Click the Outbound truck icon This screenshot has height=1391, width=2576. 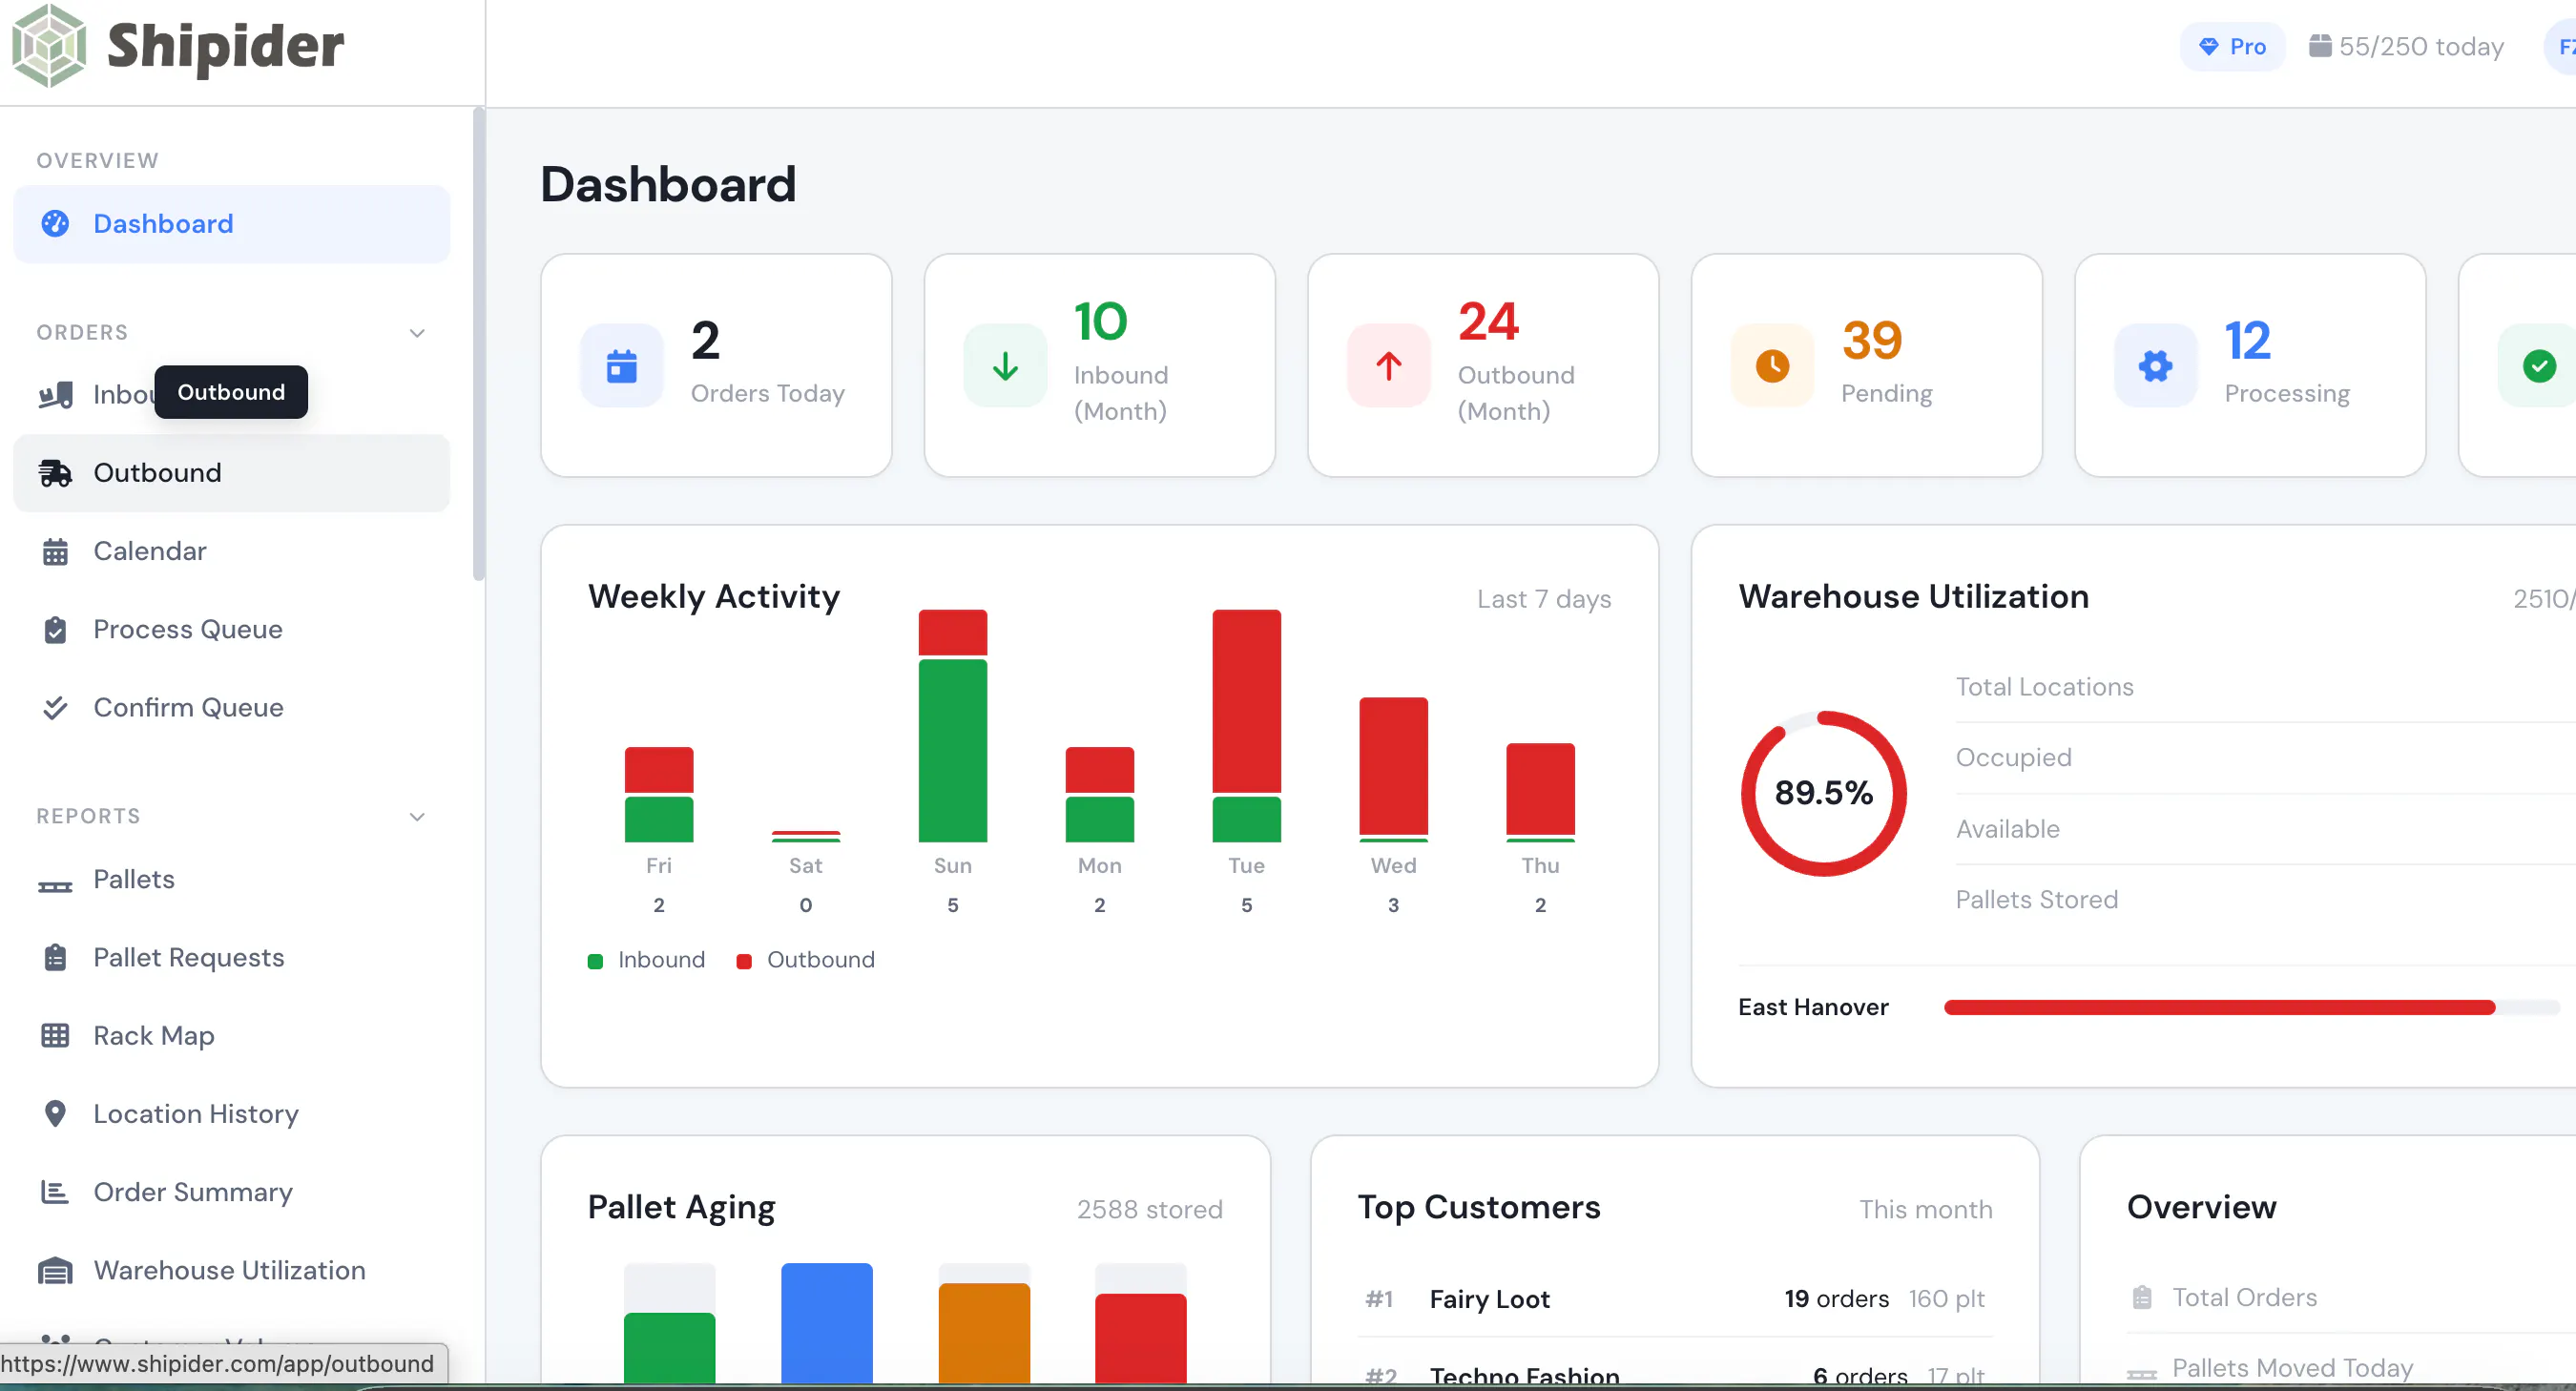[55, 473]
